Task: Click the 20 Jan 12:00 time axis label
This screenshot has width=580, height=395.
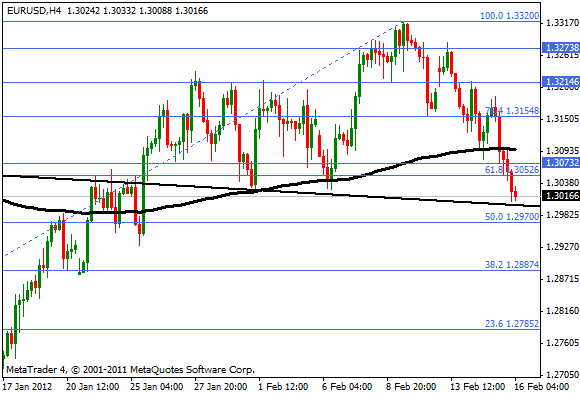Action: click(92, 387)
